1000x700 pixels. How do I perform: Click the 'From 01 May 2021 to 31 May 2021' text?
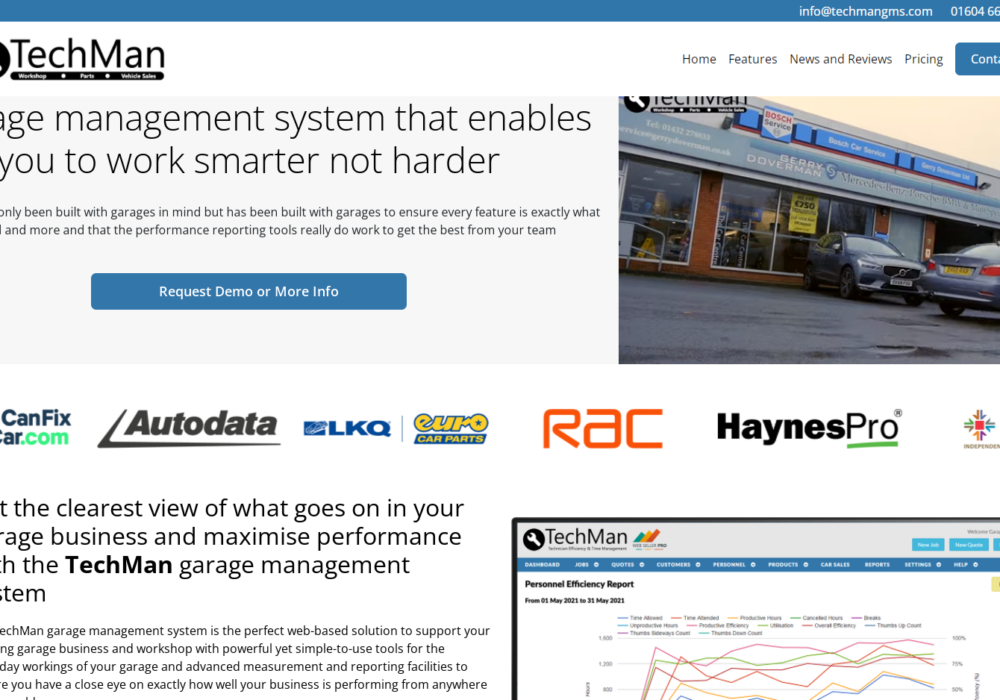point(575,601)
